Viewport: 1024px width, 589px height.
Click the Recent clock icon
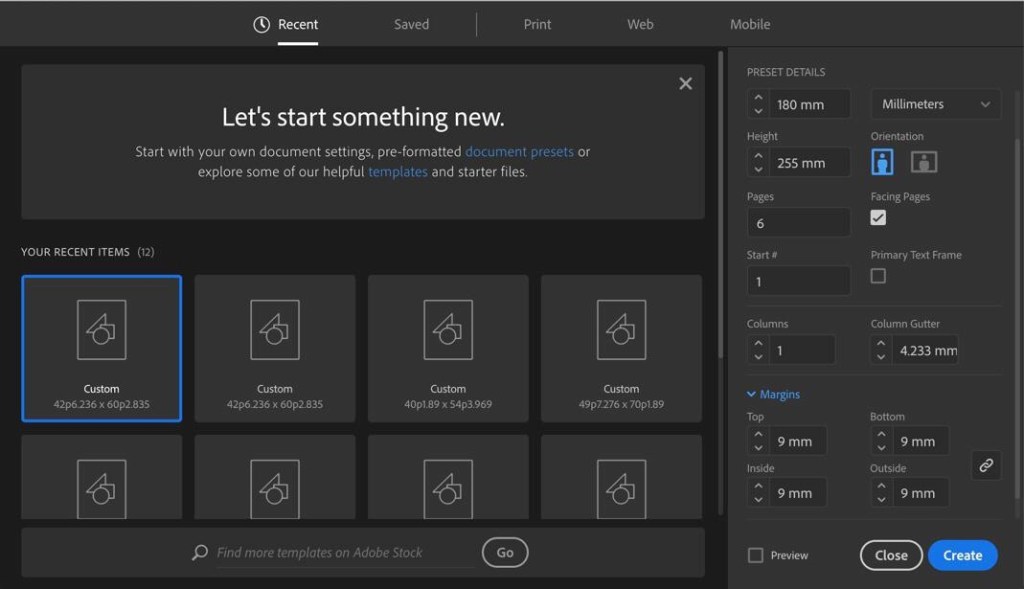click(261, 25)
